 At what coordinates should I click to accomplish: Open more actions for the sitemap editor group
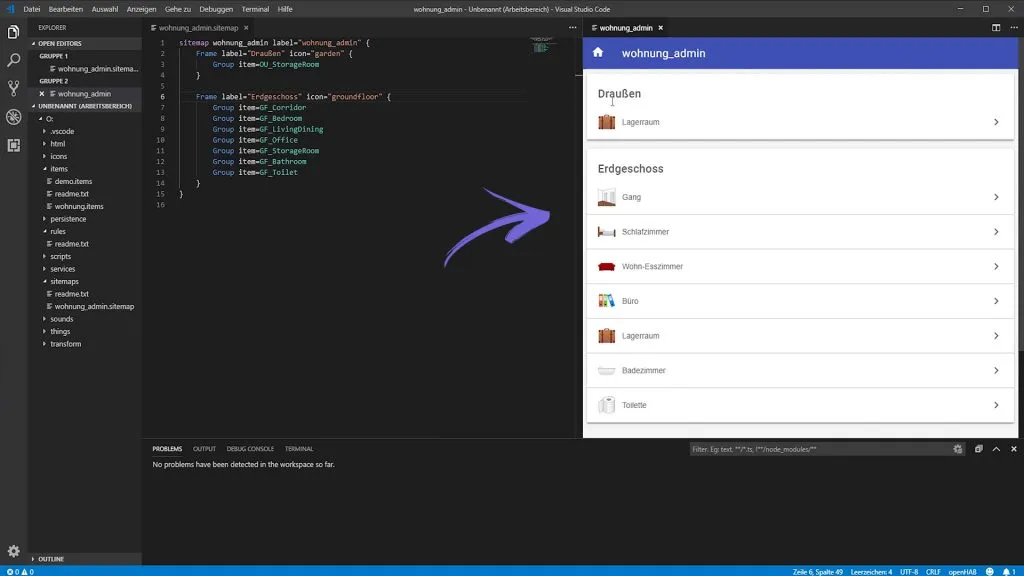tap(572, 27)
